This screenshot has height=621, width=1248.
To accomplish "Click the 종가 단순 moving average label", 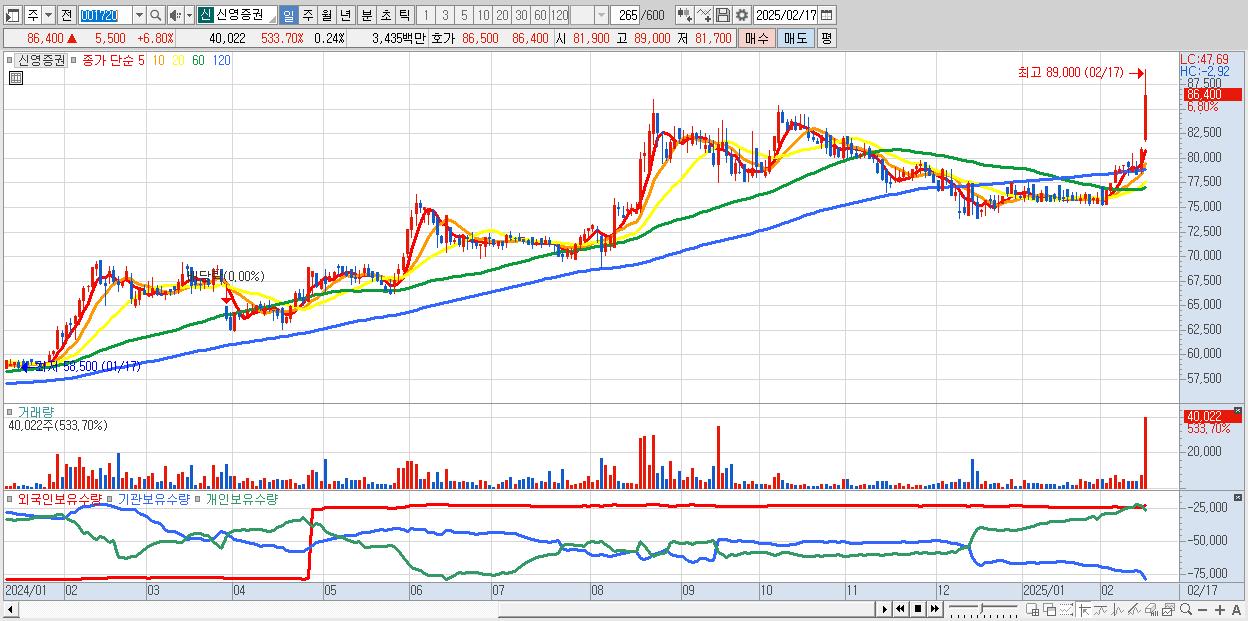I will (x=108, y=60).
